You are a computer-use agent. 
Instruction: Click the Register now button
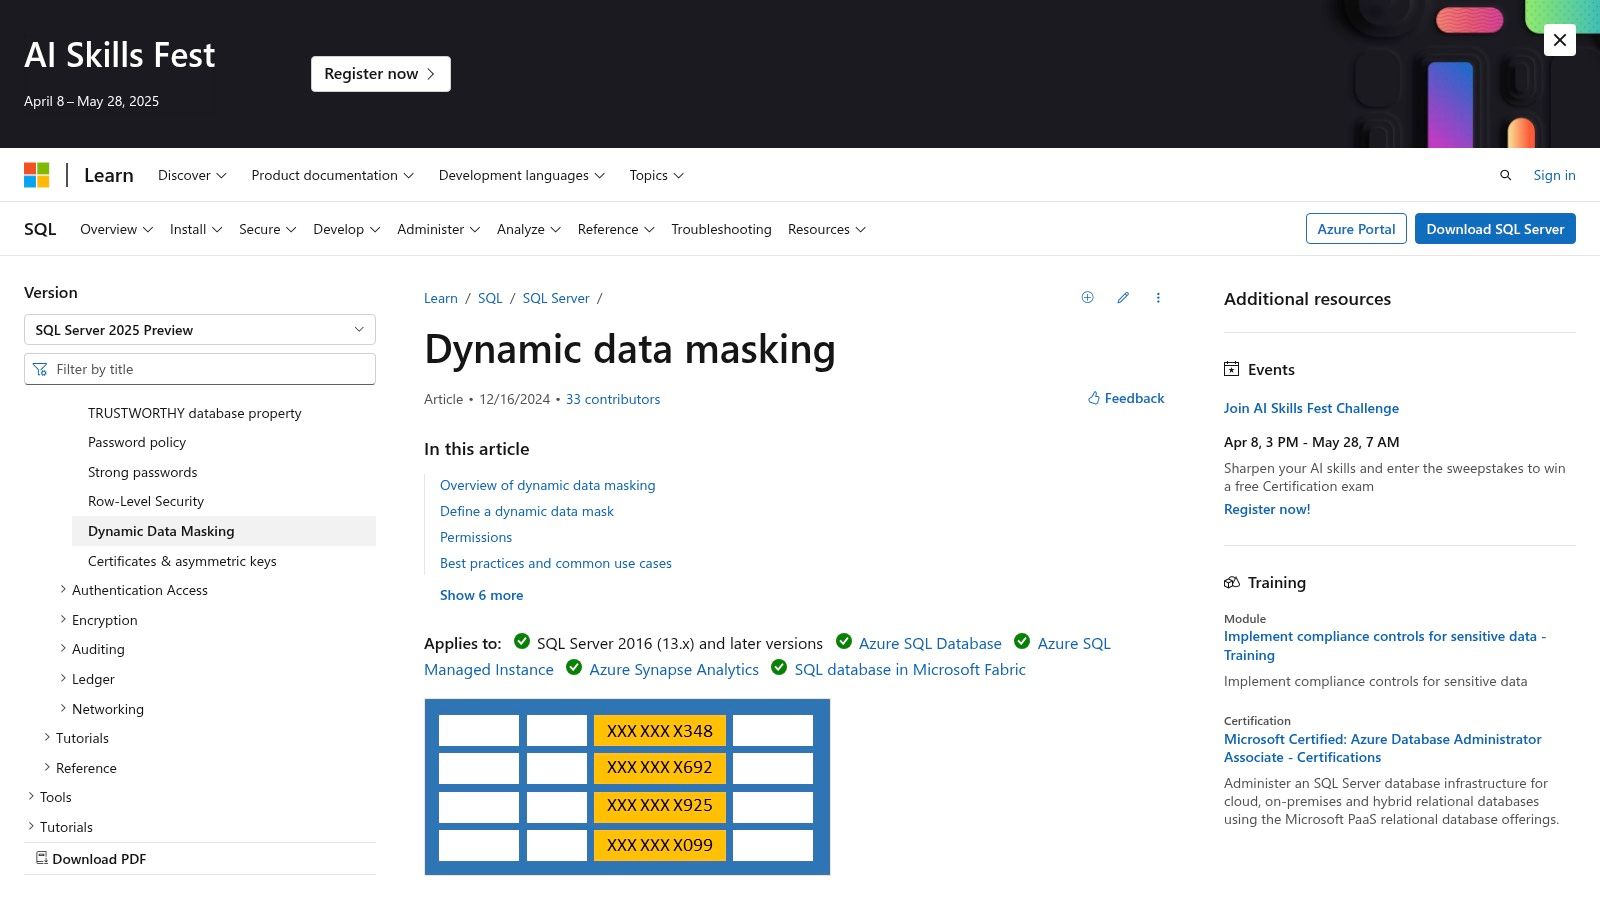[380, 73]
